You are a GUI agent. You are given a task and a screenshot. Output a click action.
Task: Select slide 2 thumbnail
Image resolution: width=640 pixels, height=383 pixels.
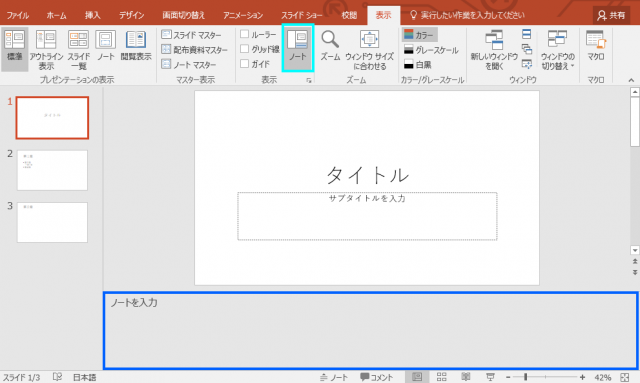tap(52, 170)
